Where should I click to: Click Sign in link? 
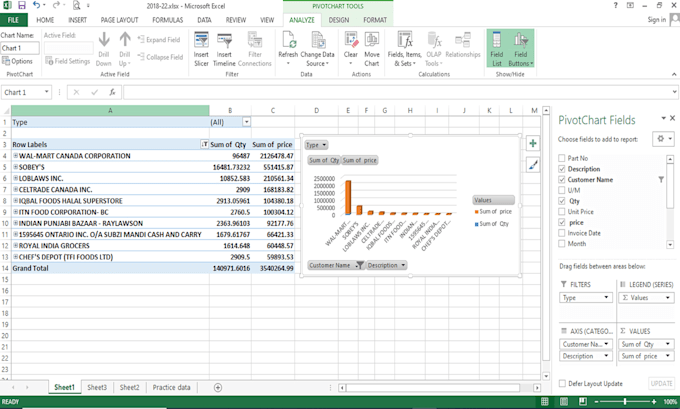[657, 20]
